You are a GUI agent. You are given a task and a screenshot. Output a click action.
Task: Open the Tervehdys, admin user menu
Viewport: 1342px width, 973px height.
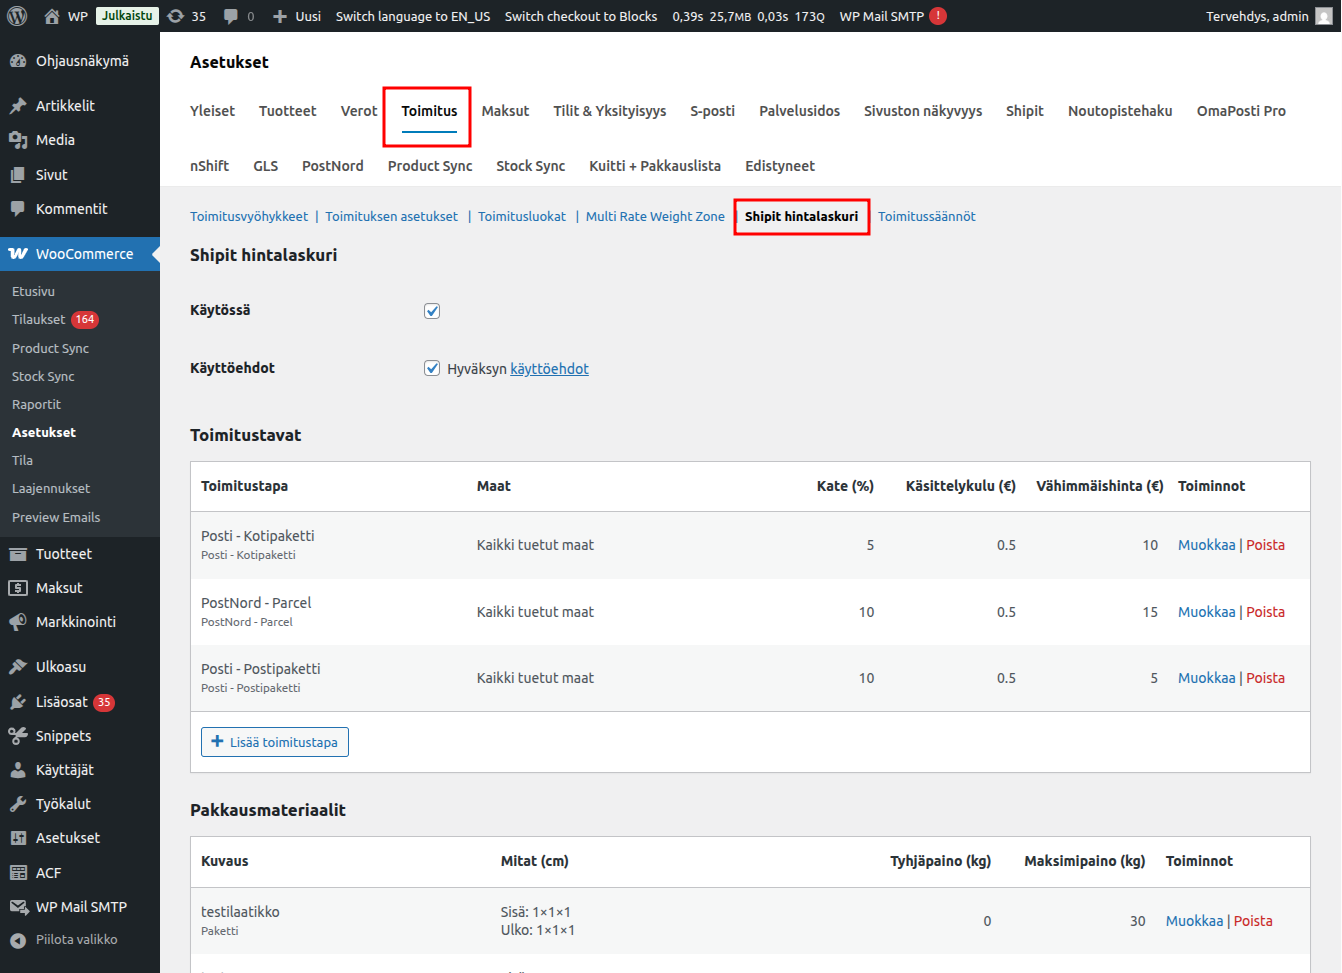click(x=1267, y=16)
